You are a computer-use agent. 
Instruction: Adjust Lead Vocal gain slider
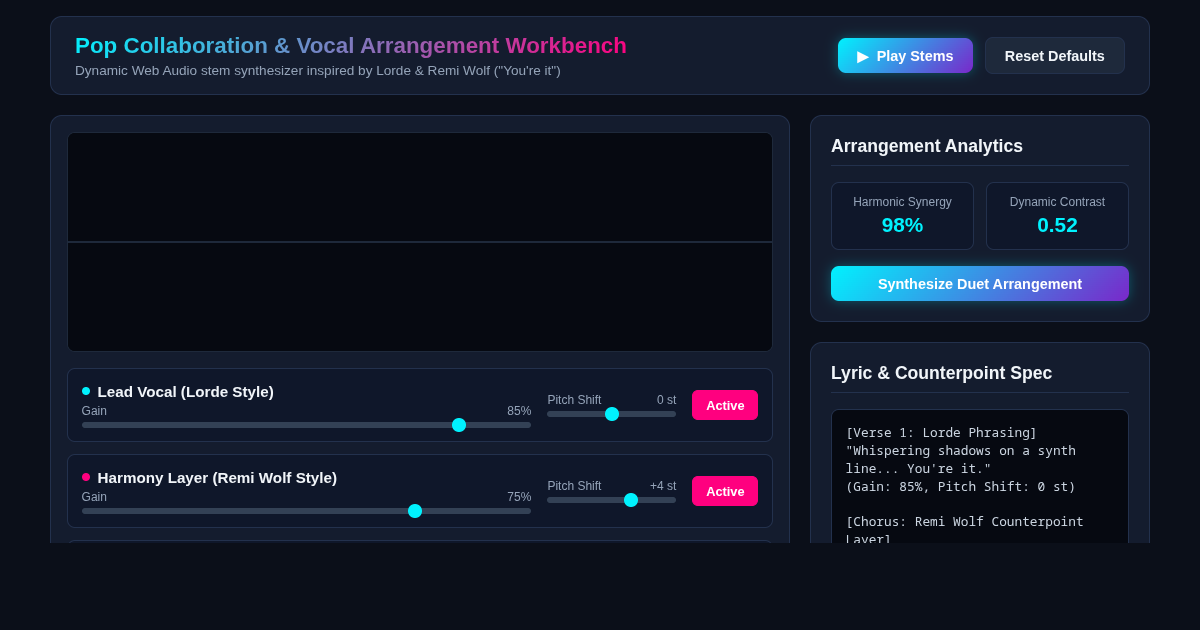tap(306, 425)
